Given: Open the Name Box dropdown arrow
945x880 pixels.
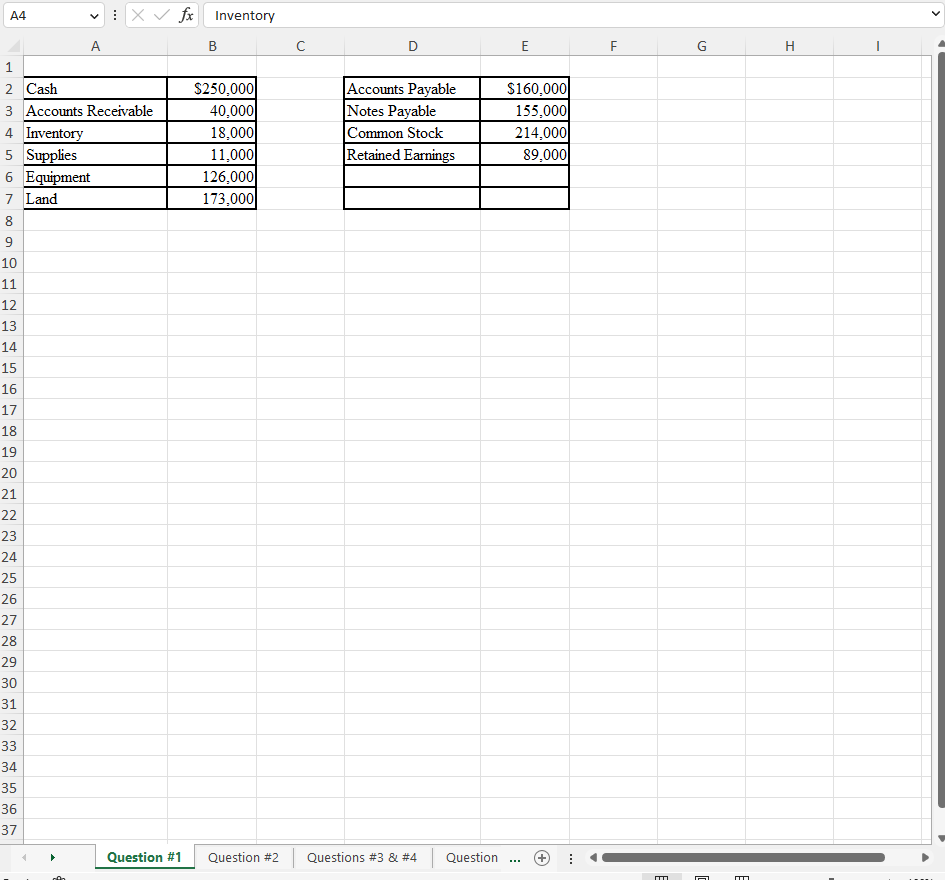Looking at the screenshot, I should (94, 16).
